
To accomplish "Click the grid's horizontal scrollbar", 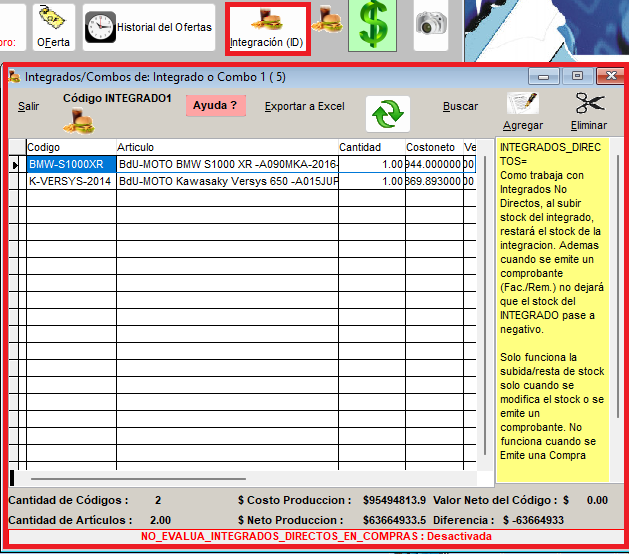I will 240,479.
